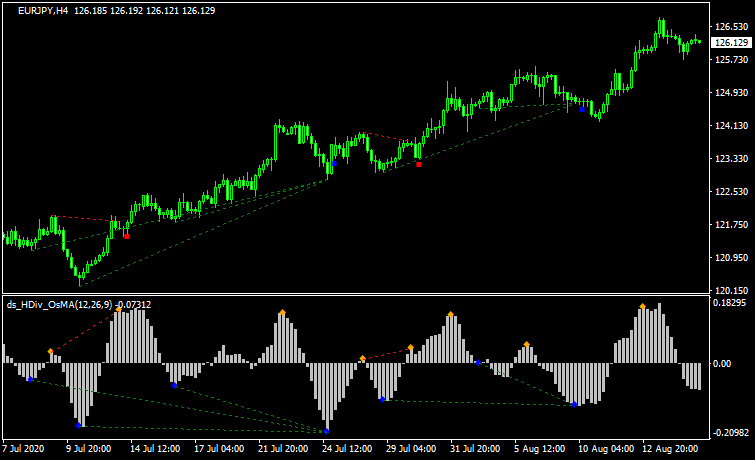Image resolution: width=755 pixels, height=460 pixels.
Task: Click the leftmost orange diamond in the oscillator panel
Action: coord(50,351)
